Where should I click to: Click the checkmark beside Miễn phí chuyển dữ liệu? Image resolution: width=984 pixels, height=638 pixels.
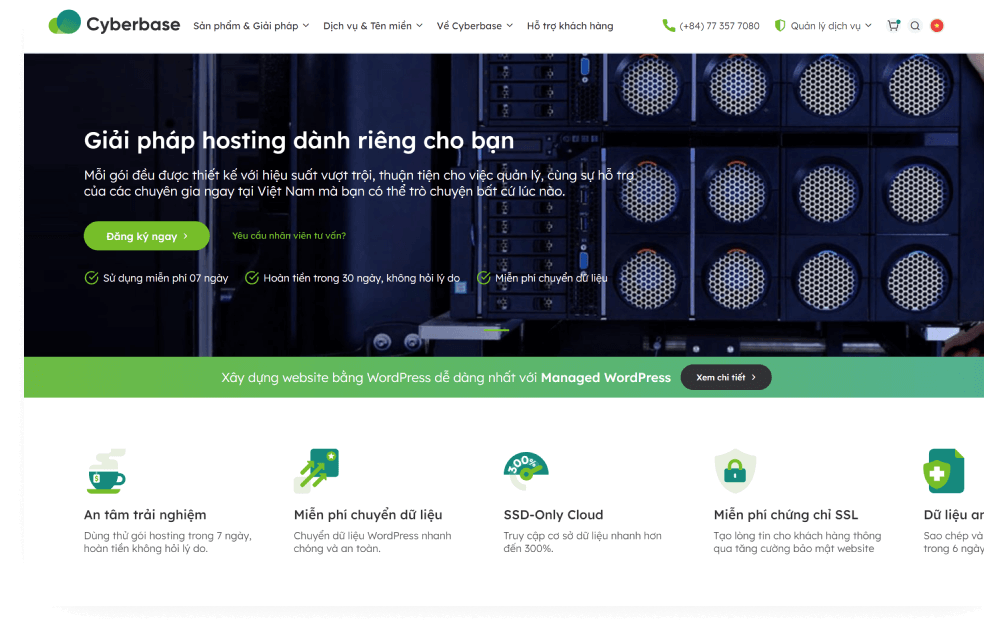(x=484, y=278)
